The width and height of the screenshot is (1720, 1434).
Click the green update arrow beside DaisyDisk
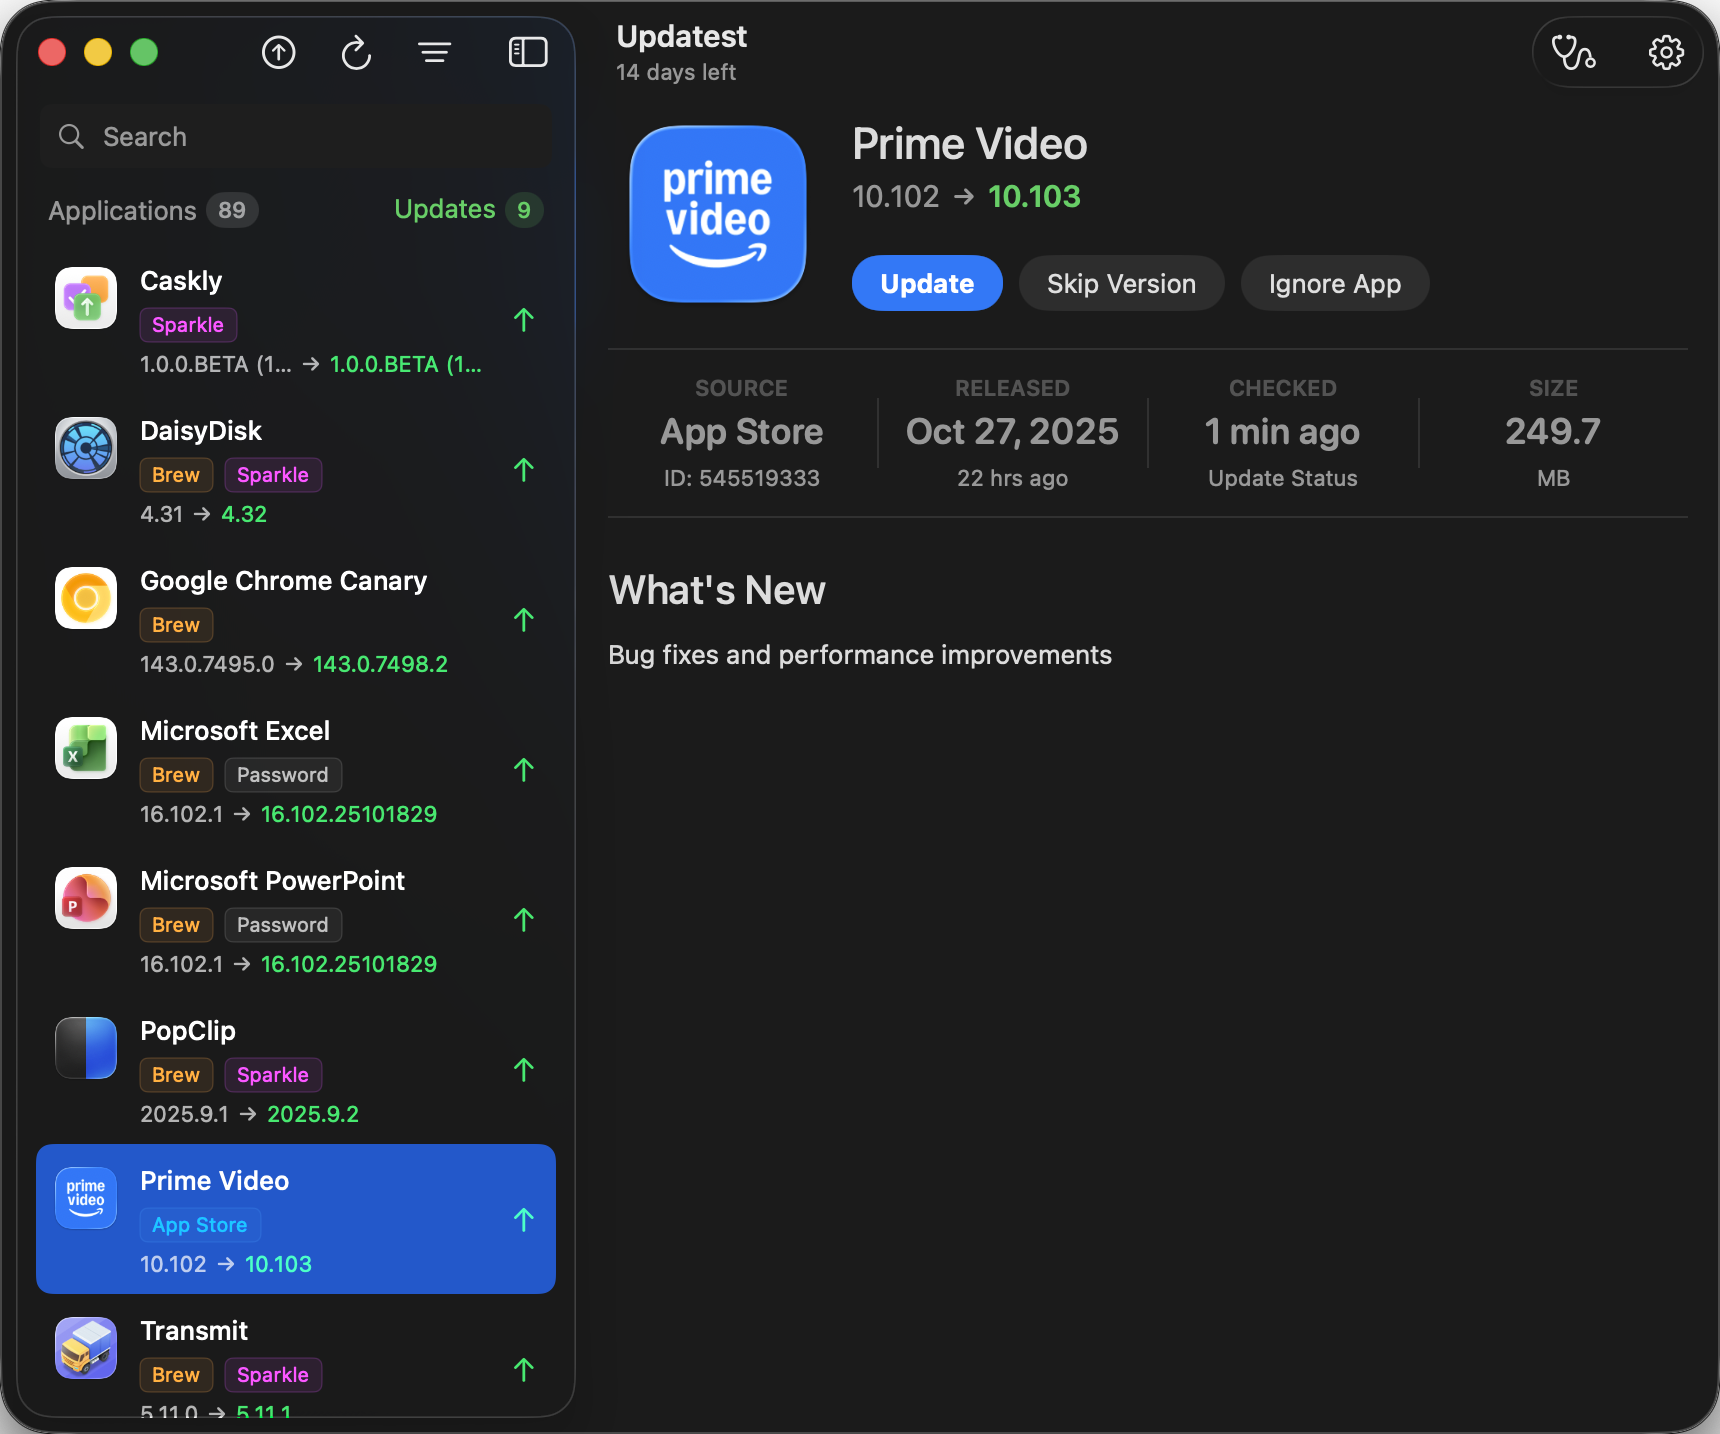click(x=524, y=470)
